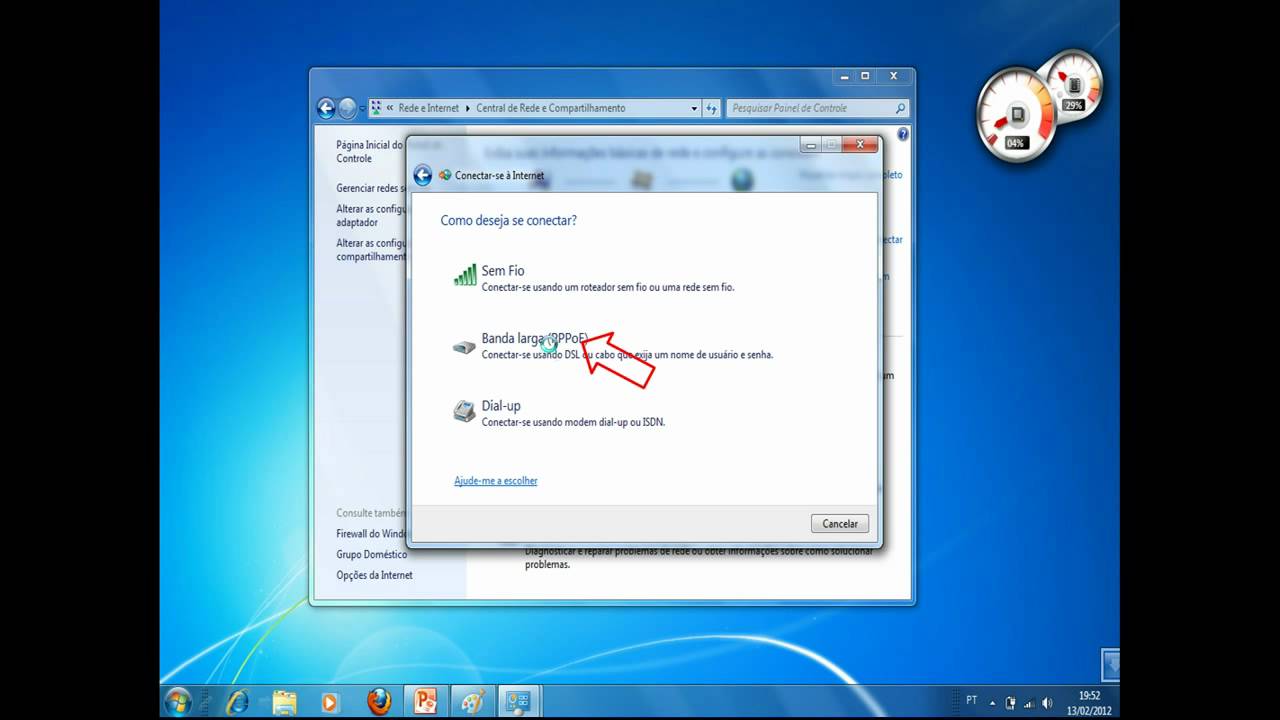Open the Firewall do Windows sidebar link
Image resolution: width=1280 pixels, height=720 pixels.
[x=371, y=534]
